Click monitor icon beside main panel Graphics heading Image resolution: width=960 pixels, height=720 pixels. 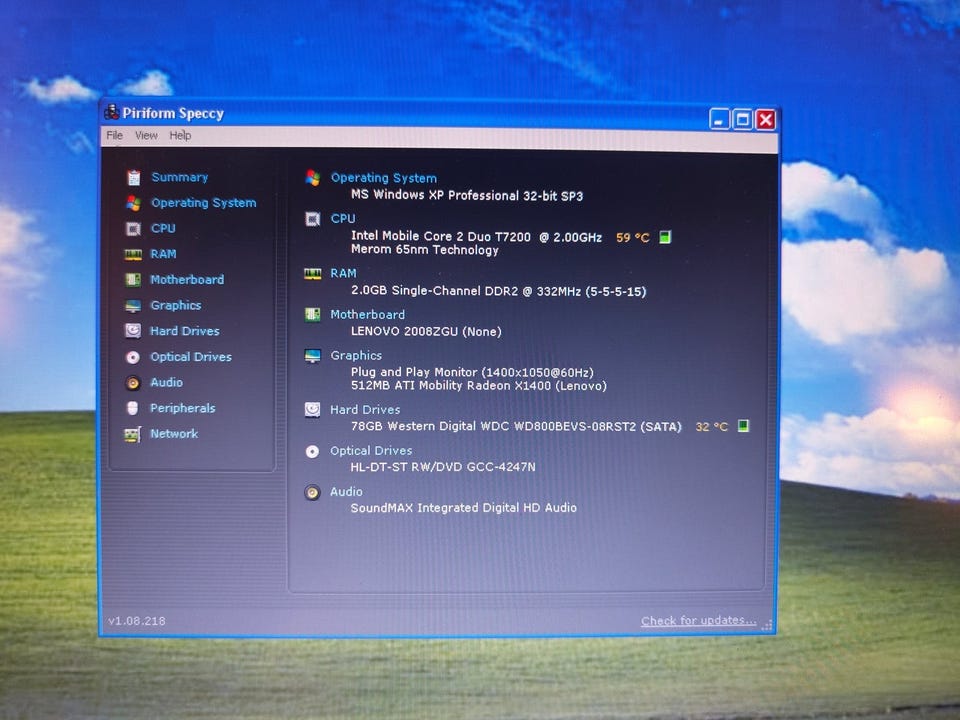tap(312, 356)
